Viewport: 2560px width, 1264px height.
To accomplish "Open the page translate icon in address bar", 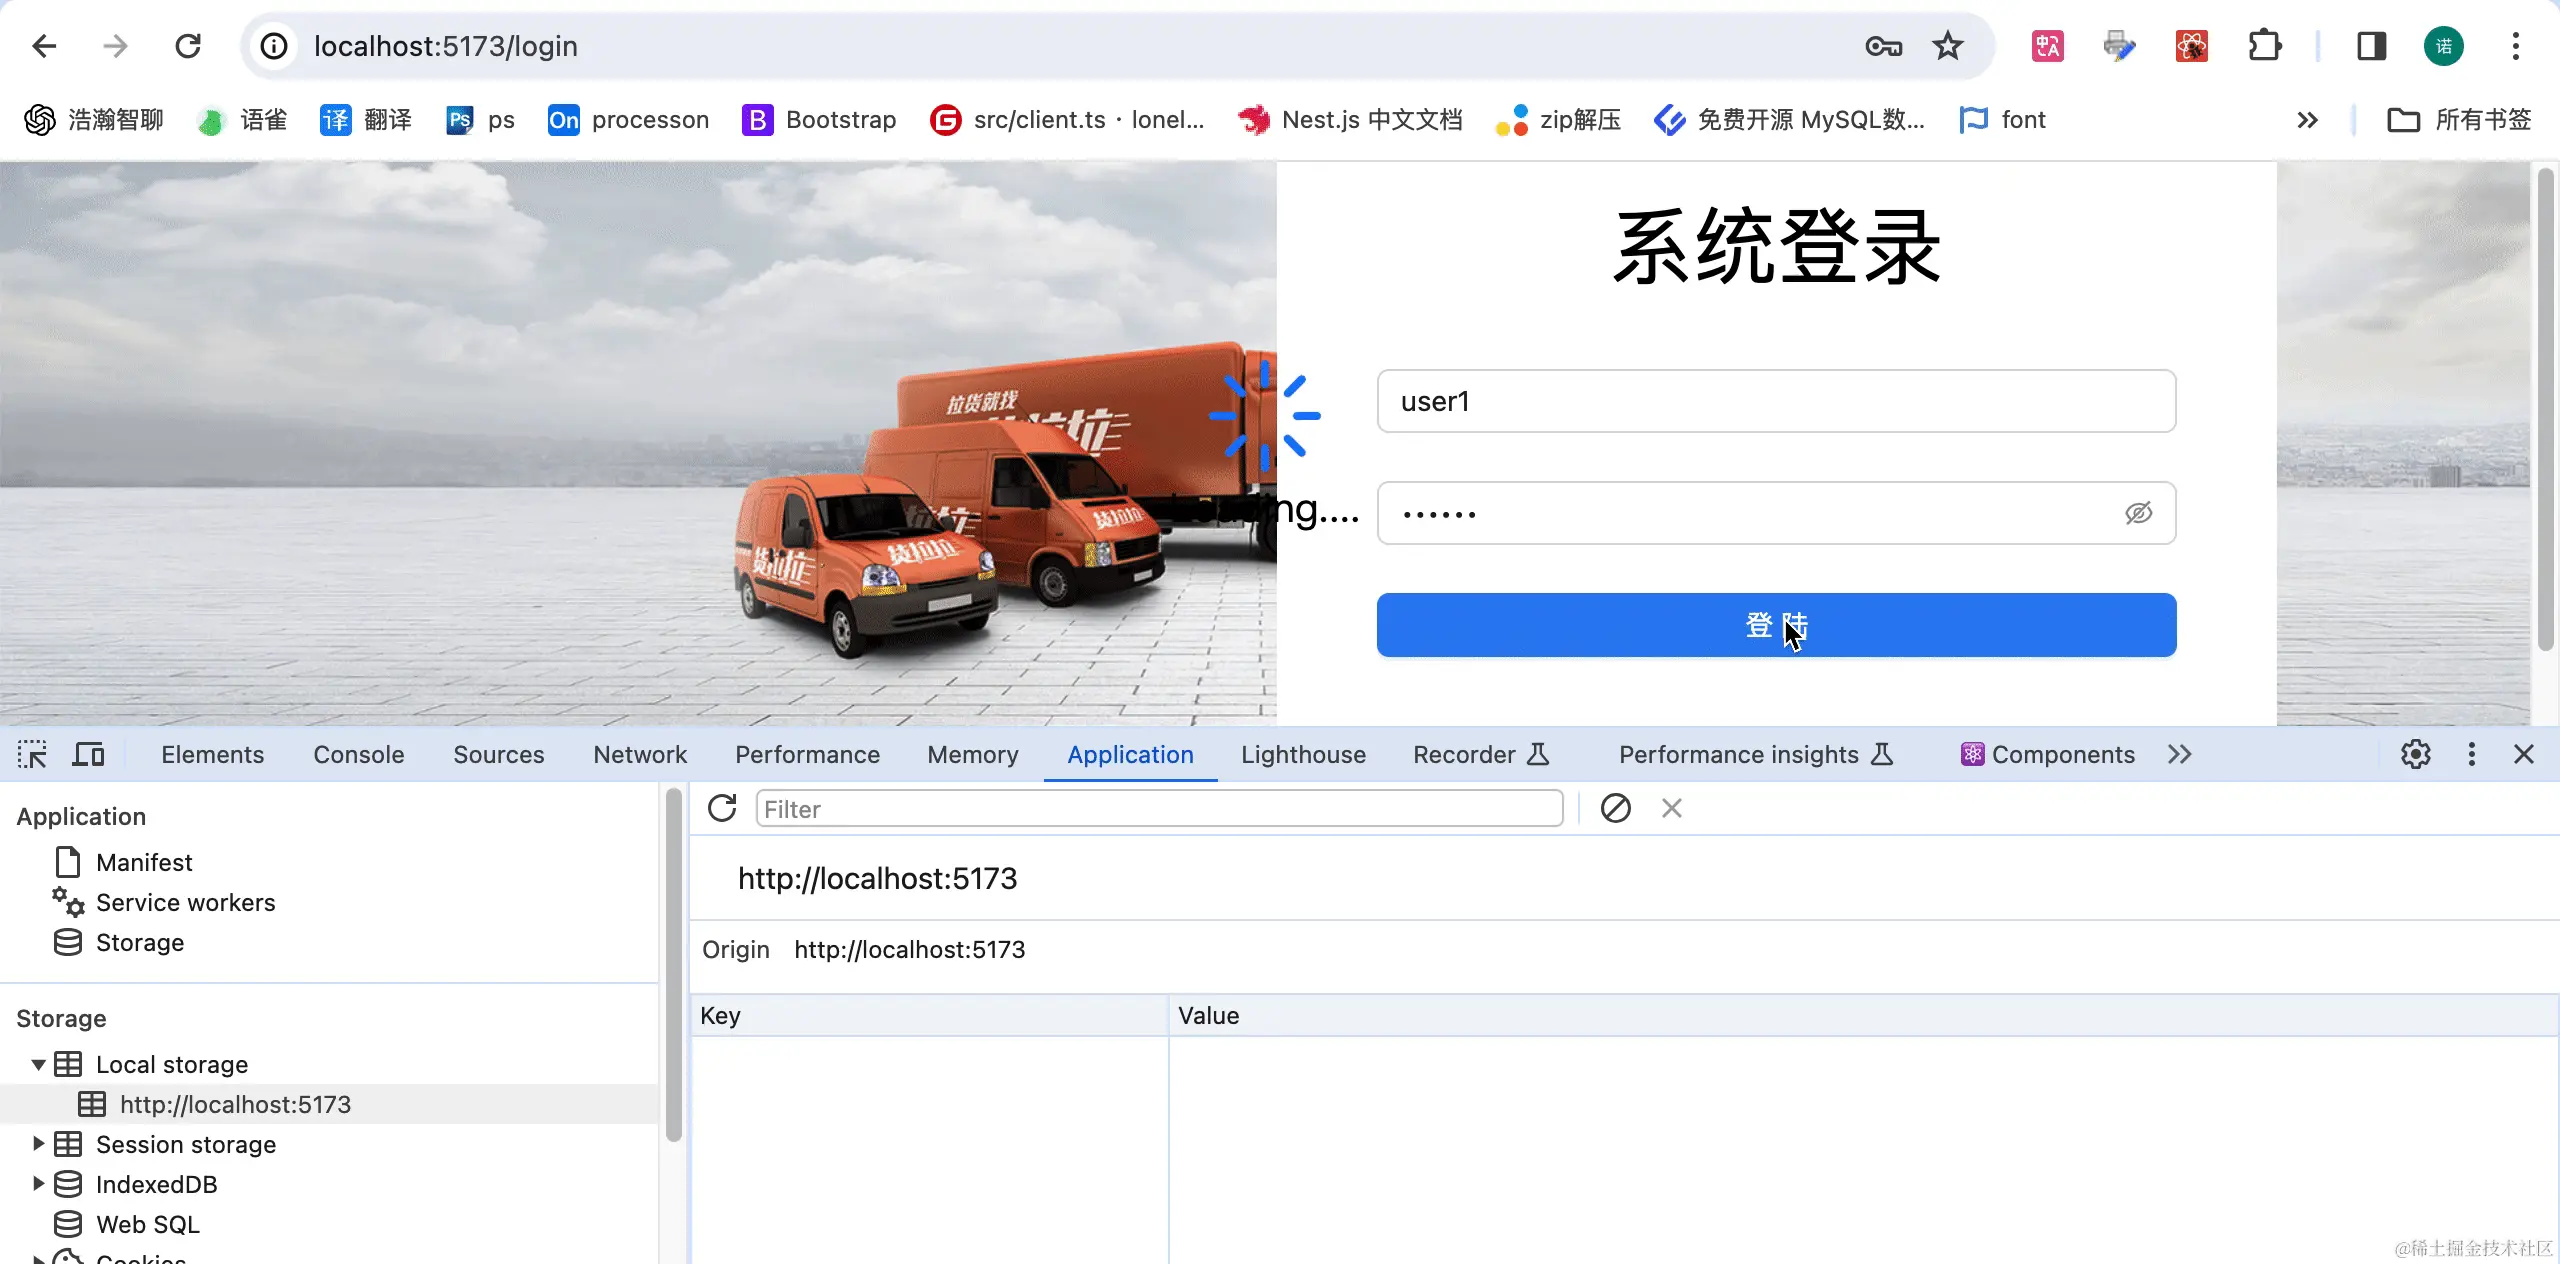I will coord(2045,46).
